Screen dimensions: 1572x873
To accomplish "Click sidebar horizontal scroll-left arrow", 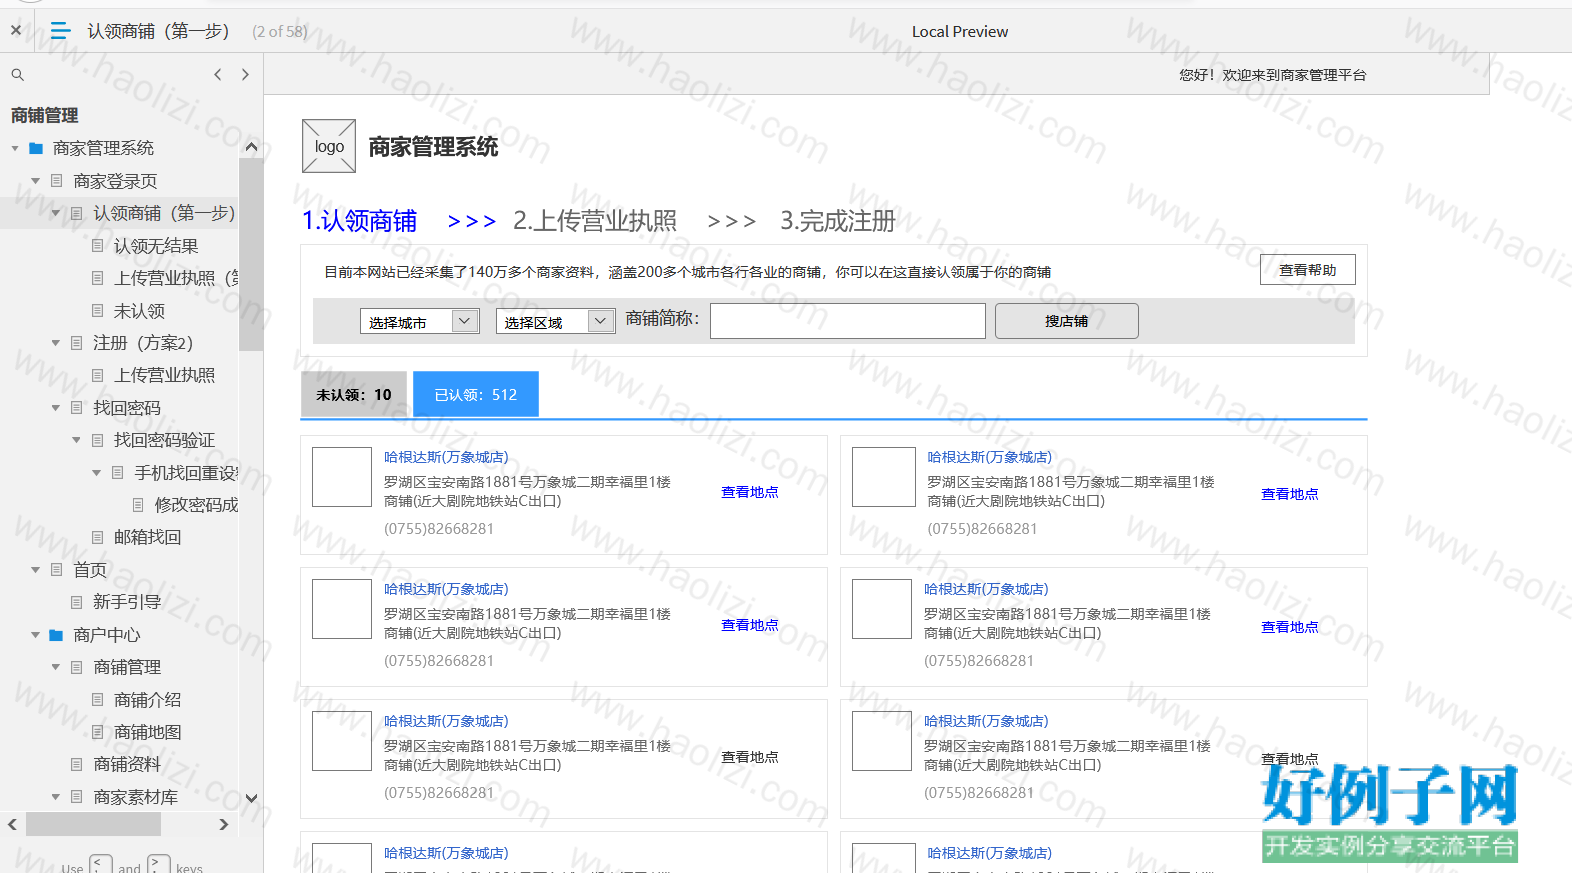I will (x=12, y=825).
